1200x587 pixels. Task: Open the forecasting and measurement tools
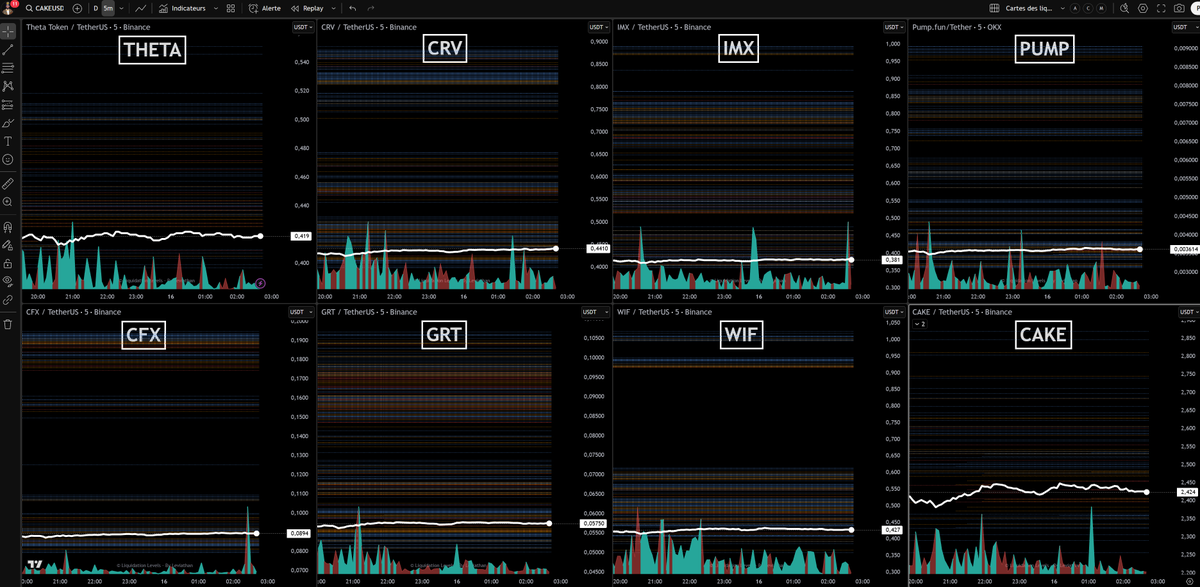(8, 104)
